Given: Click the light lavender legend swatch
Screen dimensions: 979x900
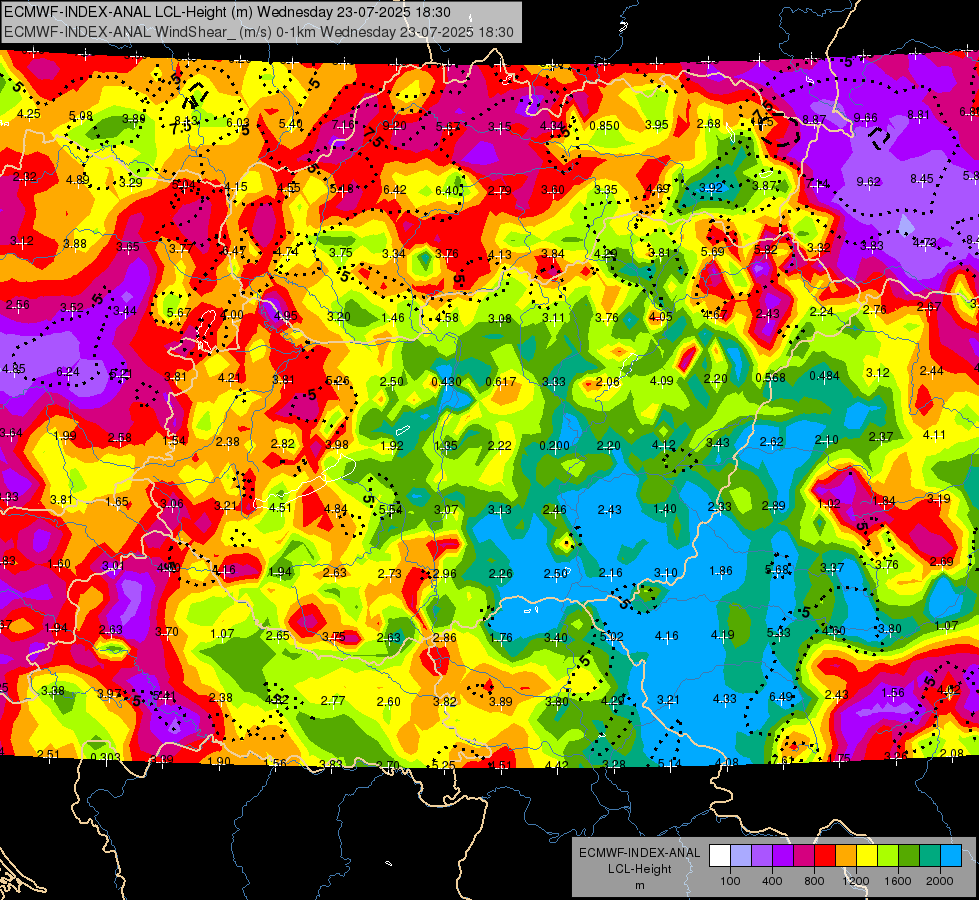Looking at the screenshot, I should (741, 856).
